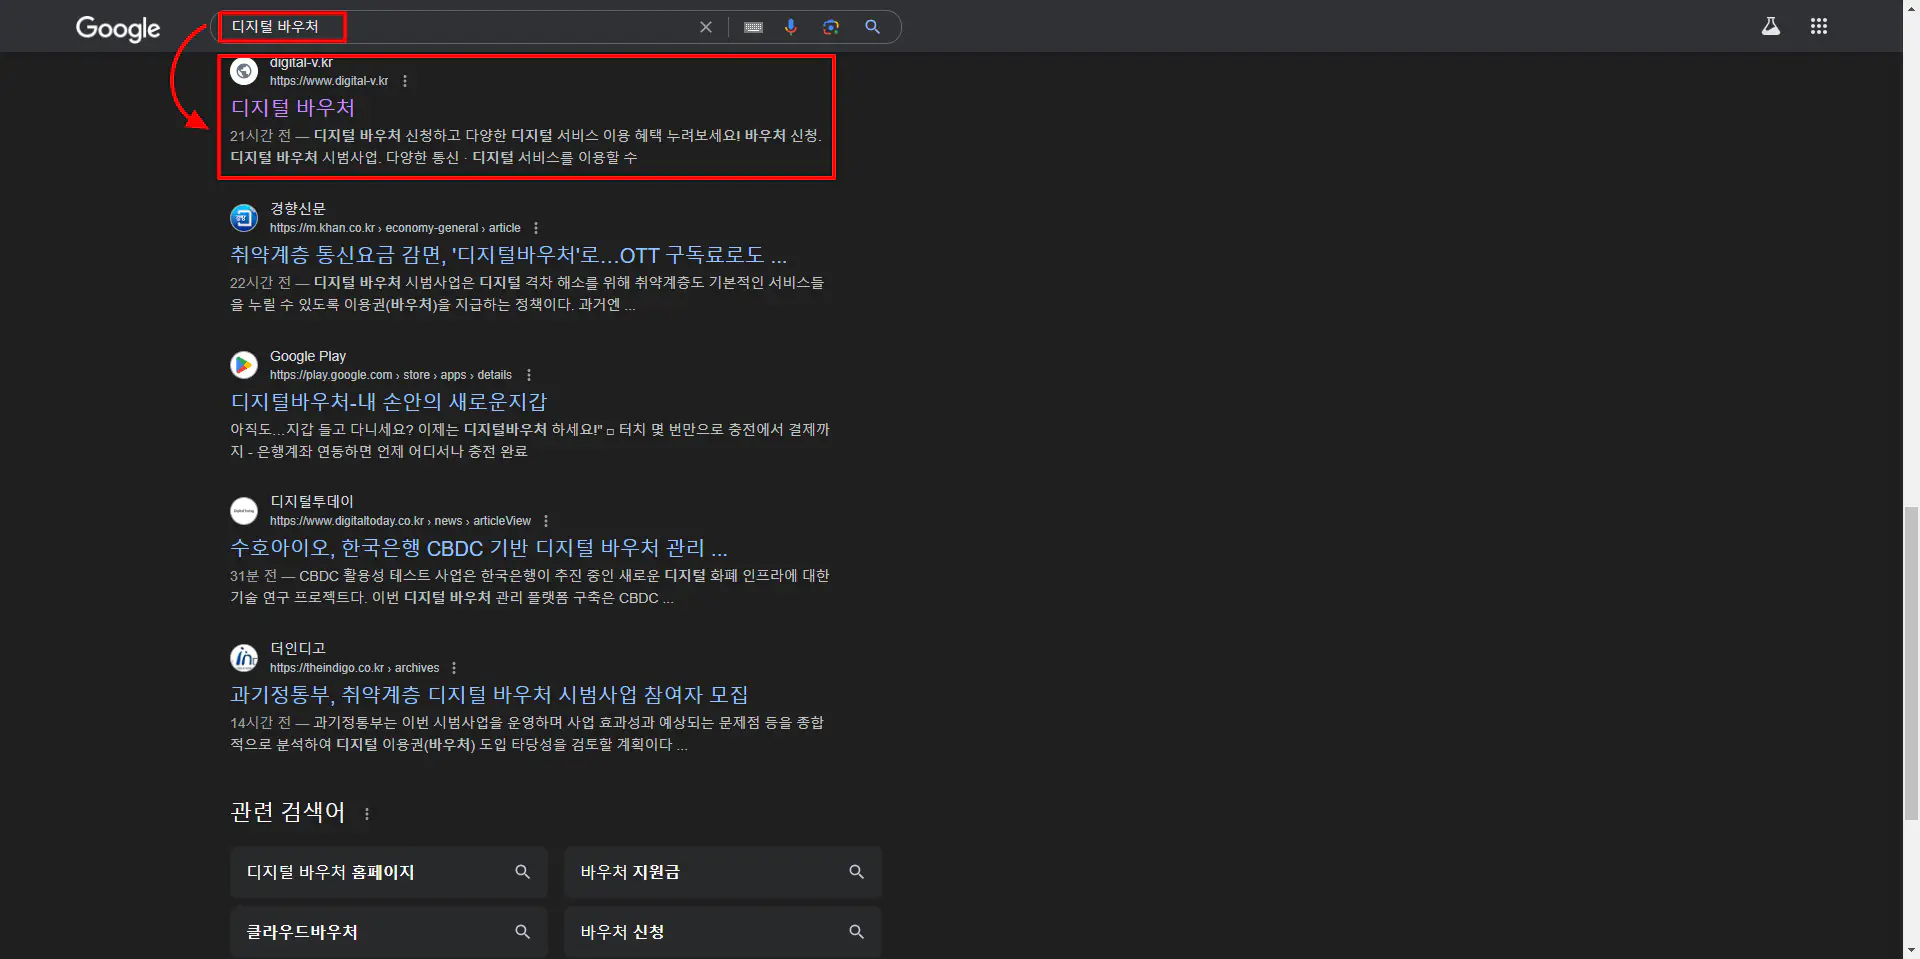Click the magnifier search button

click(872, 27)
